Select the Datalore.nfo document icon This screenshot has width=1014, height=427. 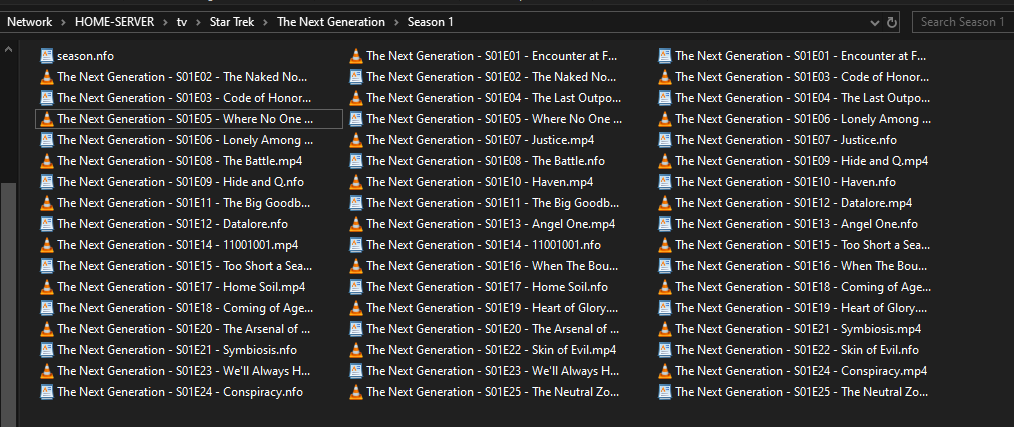(x=46, y=224)
